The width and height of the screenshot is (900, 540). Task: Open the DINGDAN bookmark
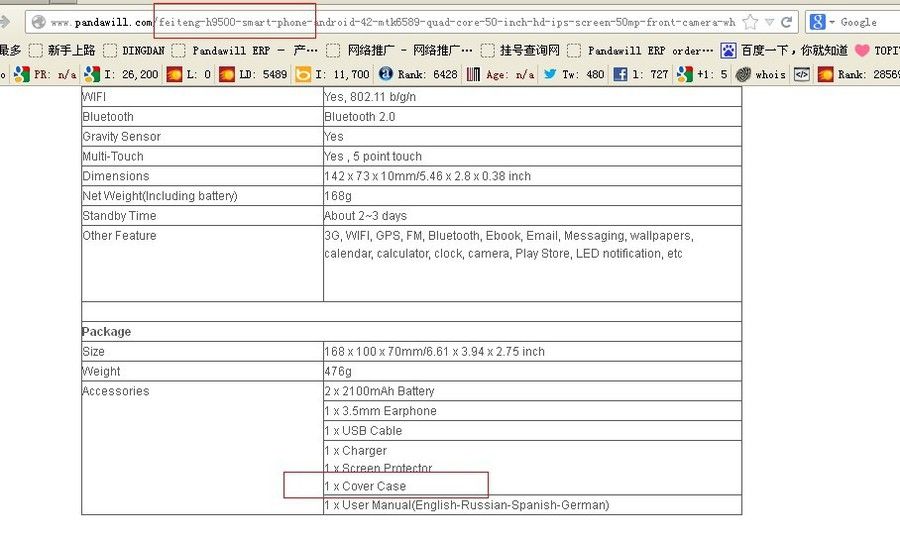(x=134, y=50)
